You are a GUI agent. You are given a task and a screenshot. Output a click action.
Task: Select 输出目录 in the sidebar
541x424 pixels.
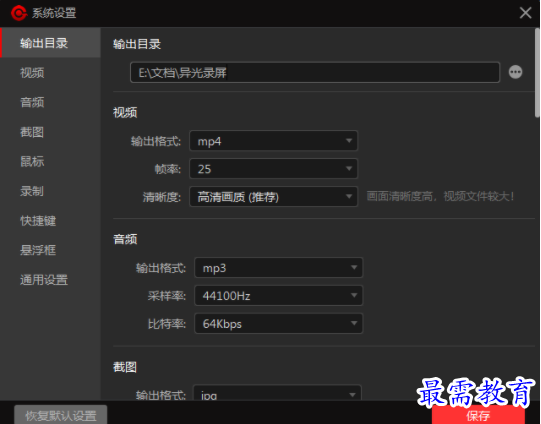(50, 43)
